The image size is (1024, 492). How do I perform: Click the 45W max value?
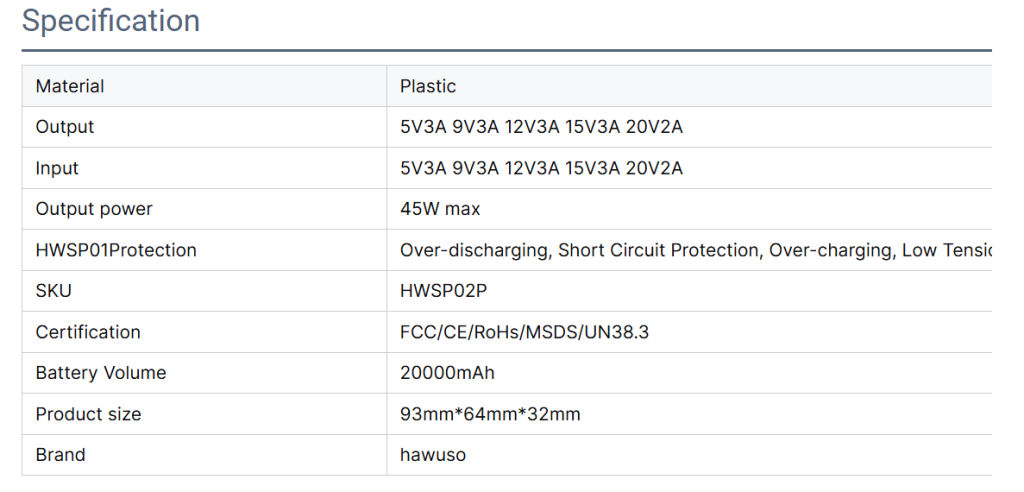pos(440,209)
